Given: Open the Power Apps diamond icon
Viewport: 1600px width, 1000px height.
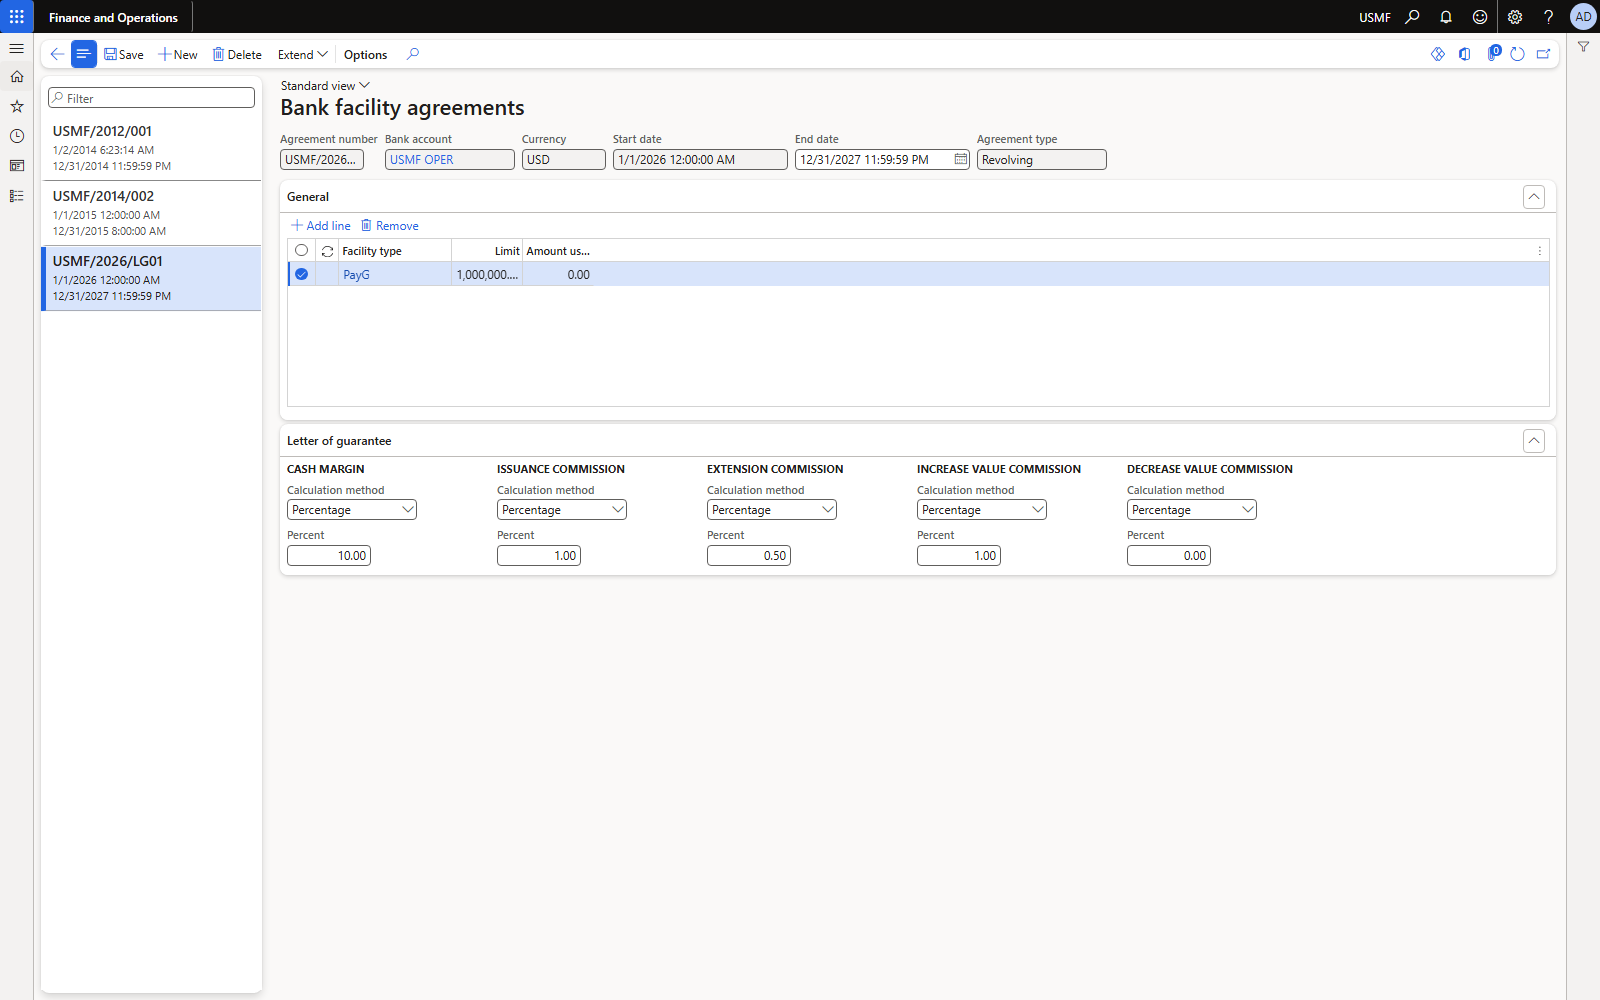Looking at the screenshot, I should tap(1438, 54).
